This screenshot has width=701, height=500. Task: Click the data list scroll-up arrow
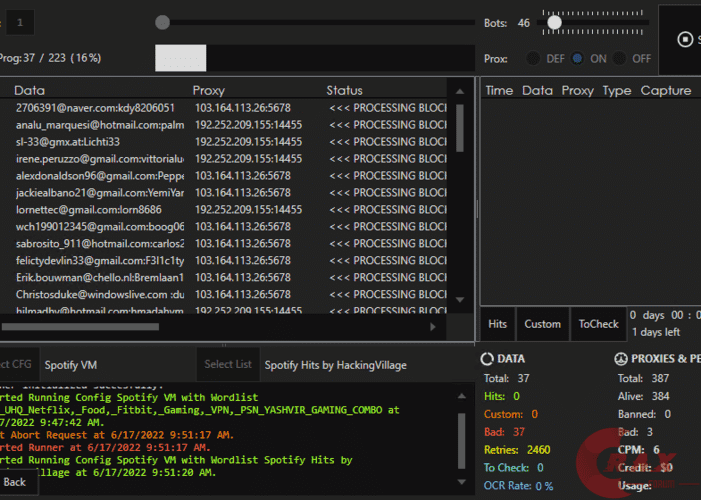(x=460, y=90)
